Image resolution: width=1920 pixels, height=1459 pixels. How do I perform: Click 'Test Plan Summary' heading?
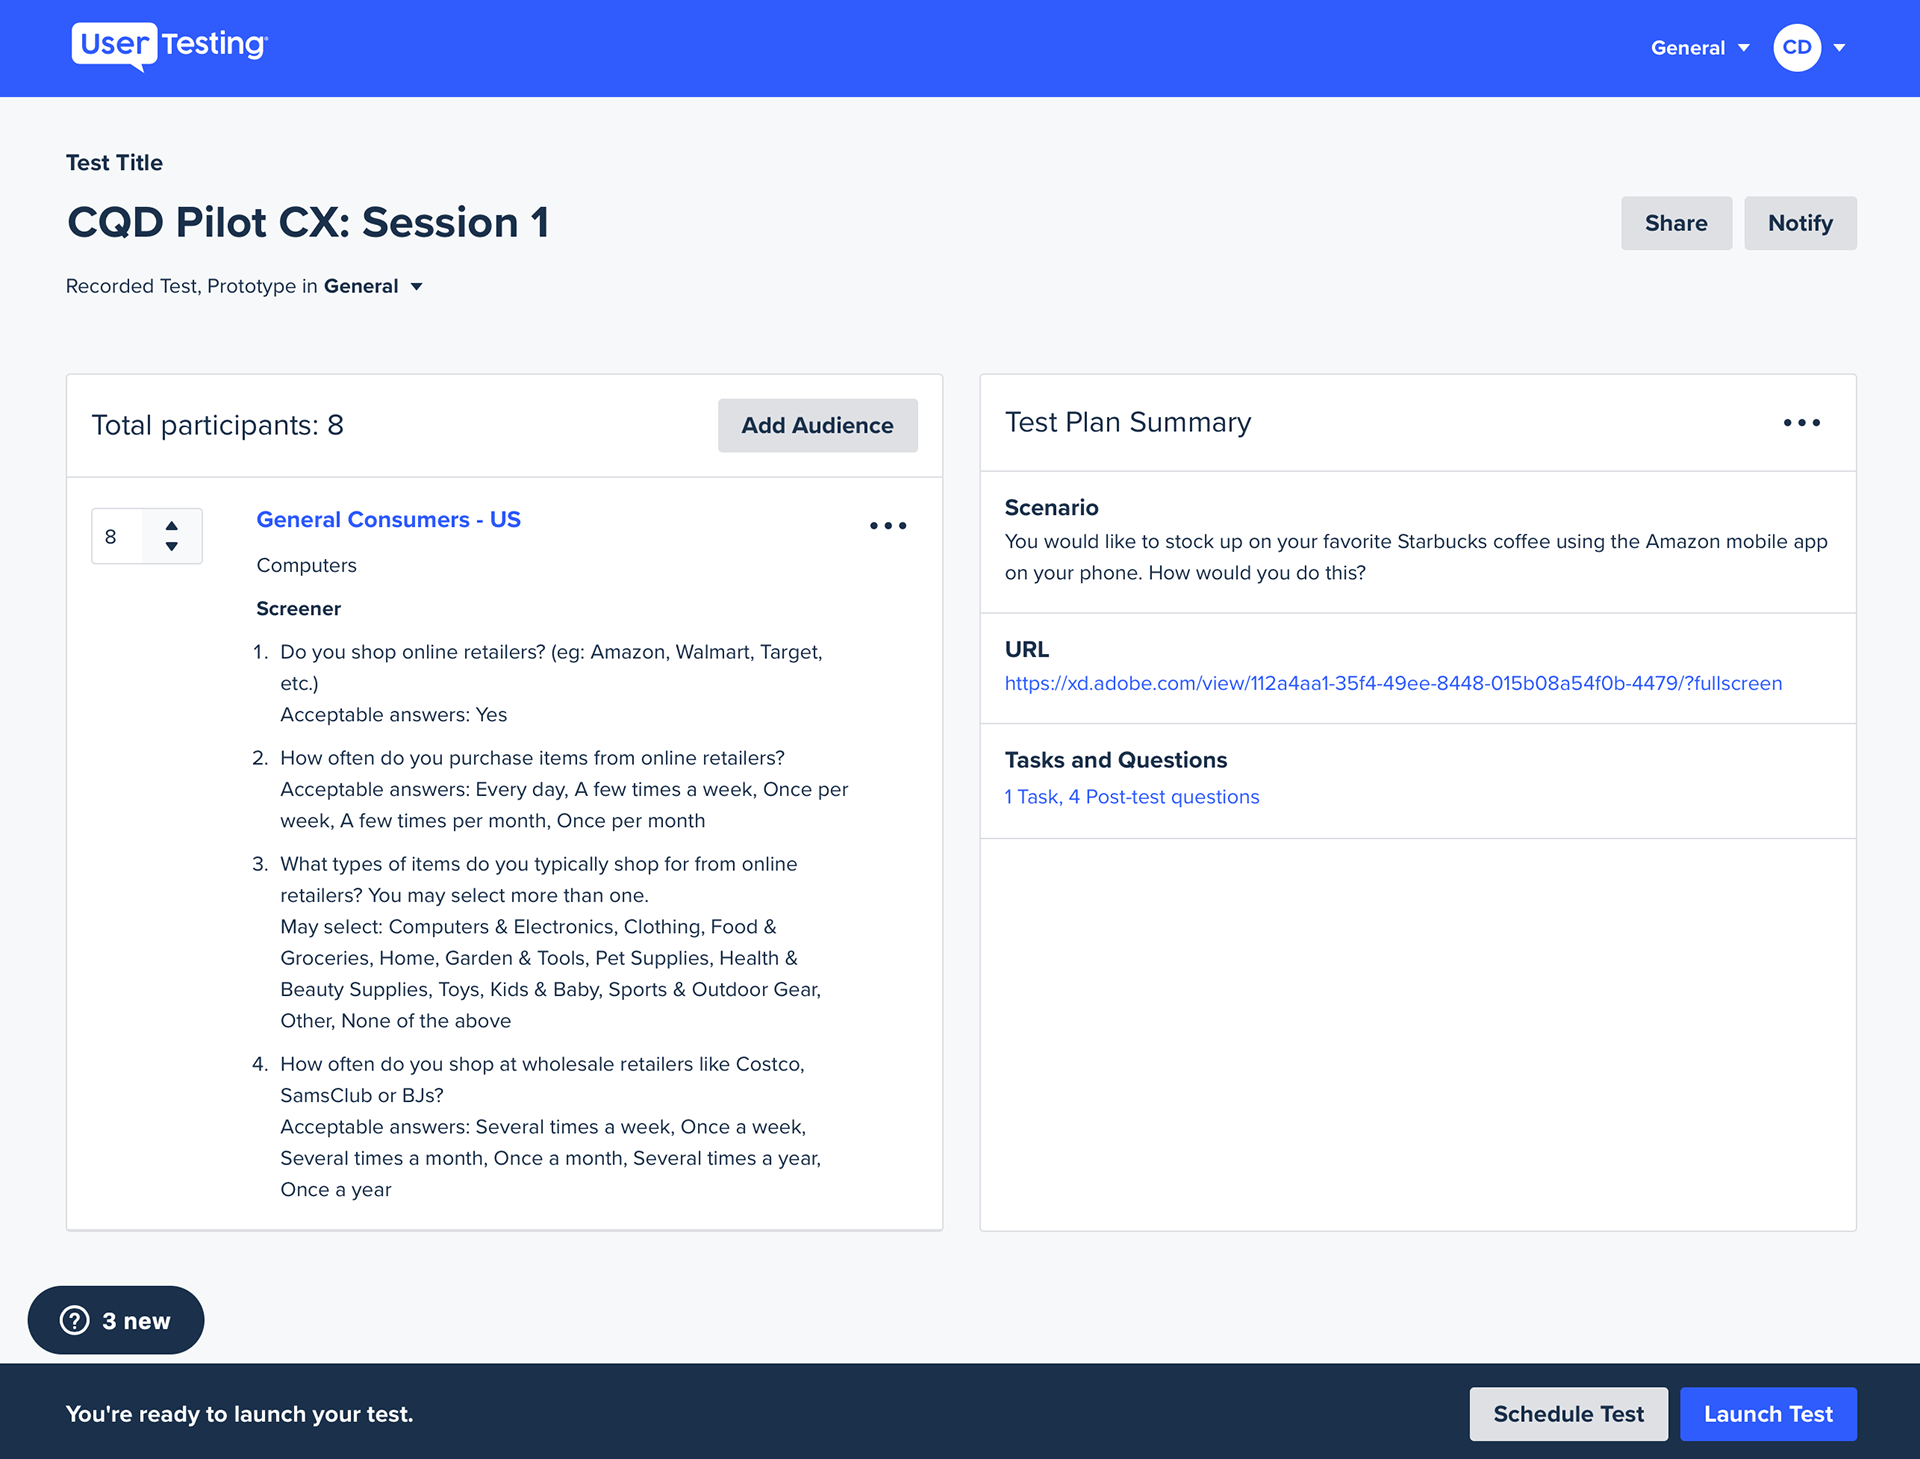click(x=1127, y=423)
